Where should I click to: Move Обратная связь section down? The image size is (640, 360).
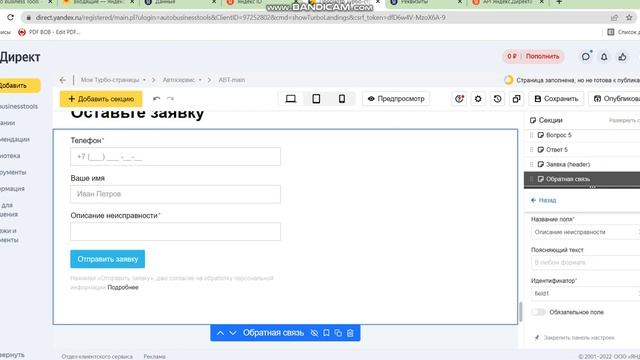tap(233, 333)
